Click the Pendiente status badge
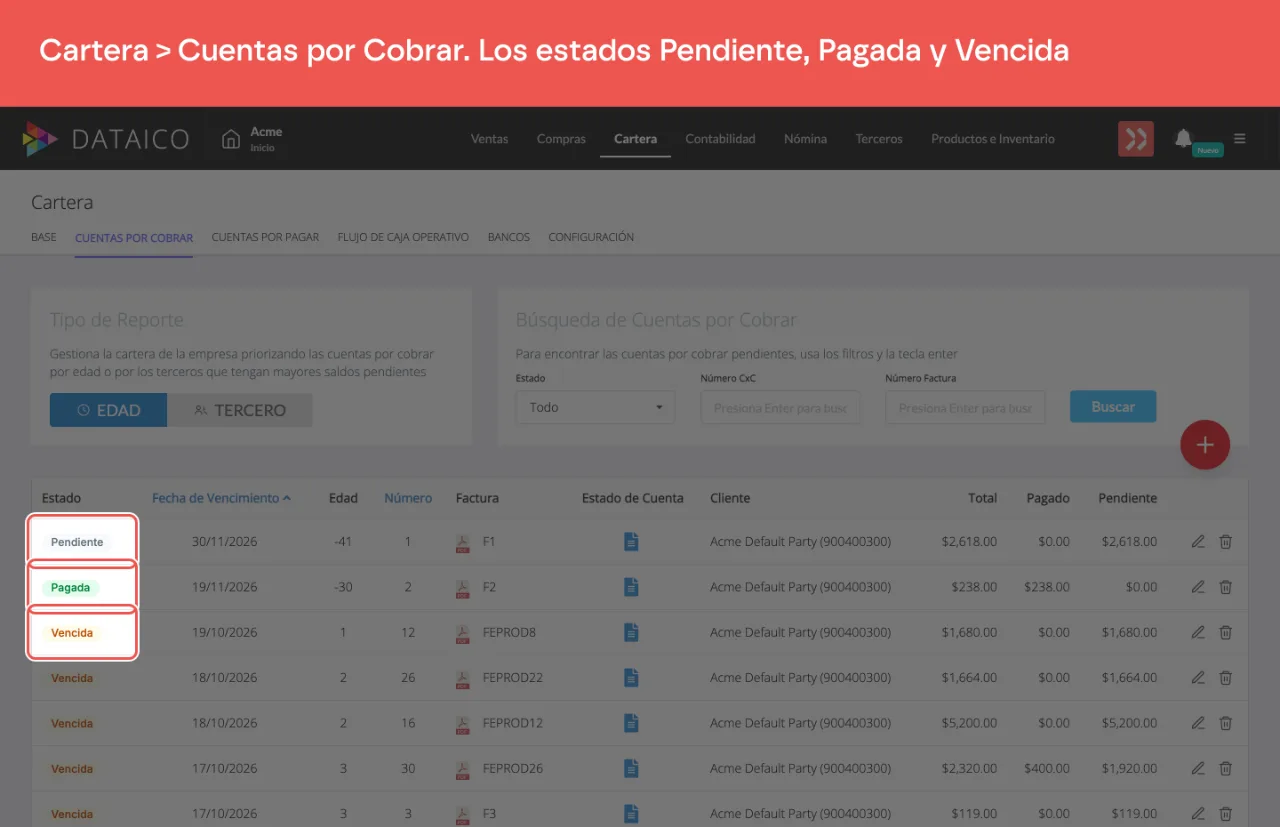Viewport: 1280px width, 827px height. [x=77, y=542]
